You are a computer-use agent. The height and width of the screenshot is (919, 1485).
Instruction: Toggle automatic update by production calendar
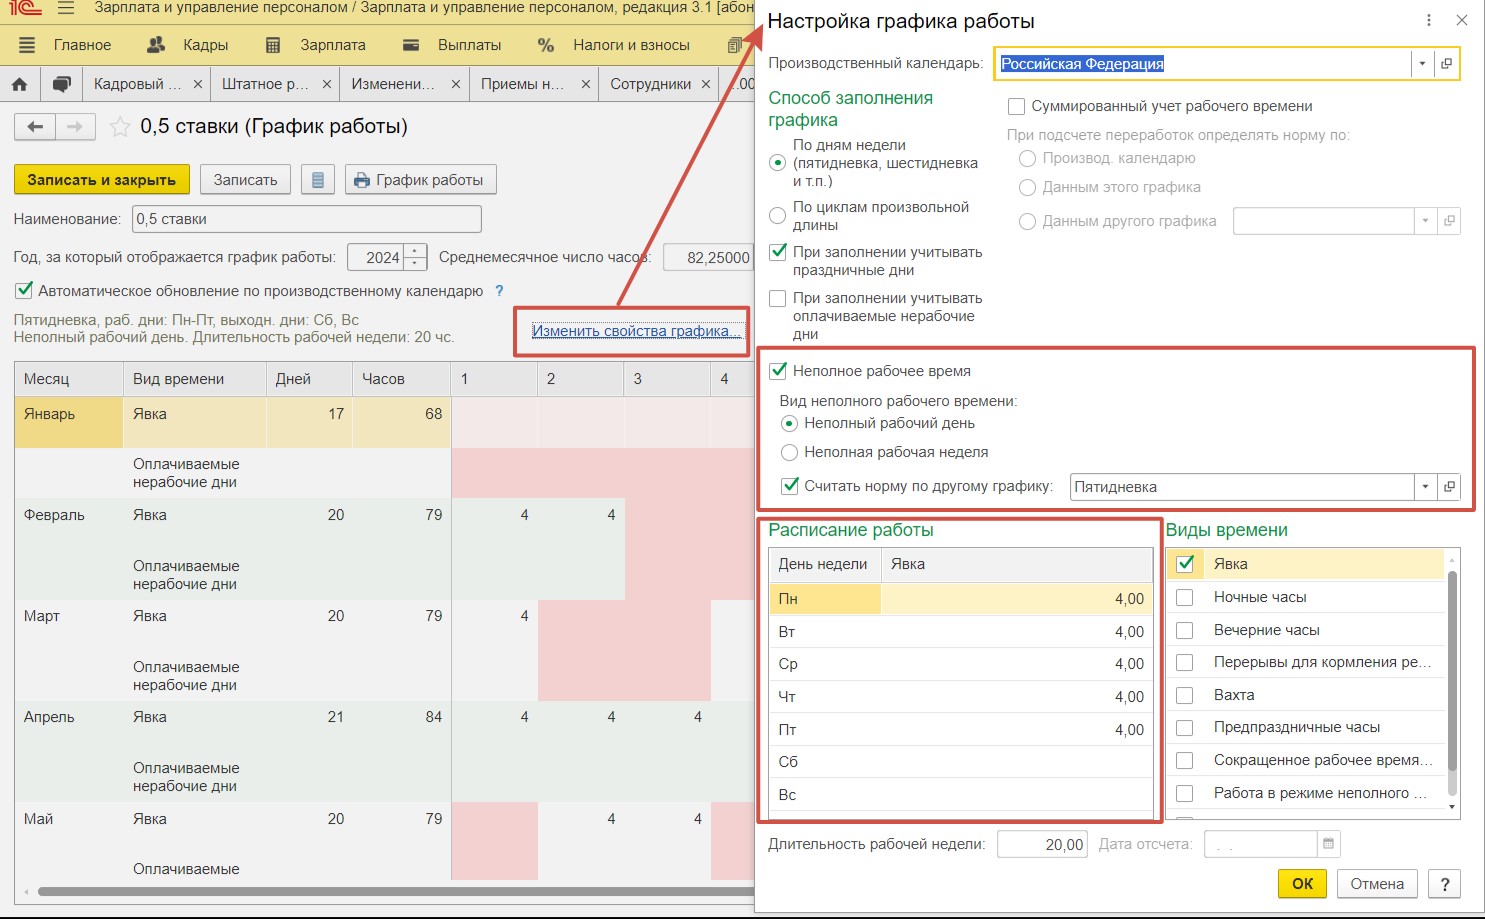tap(24, 290)
